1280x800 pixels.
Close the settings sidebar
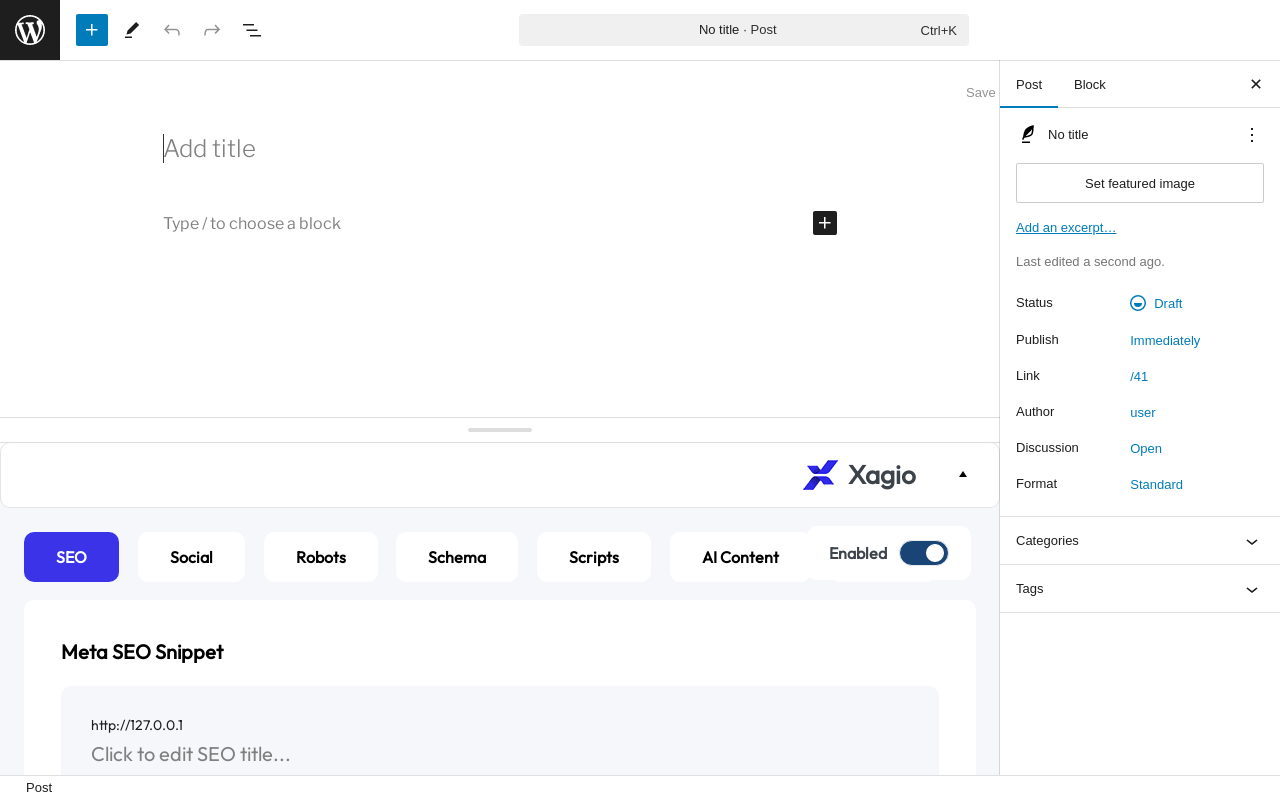tap(1256, 84)
